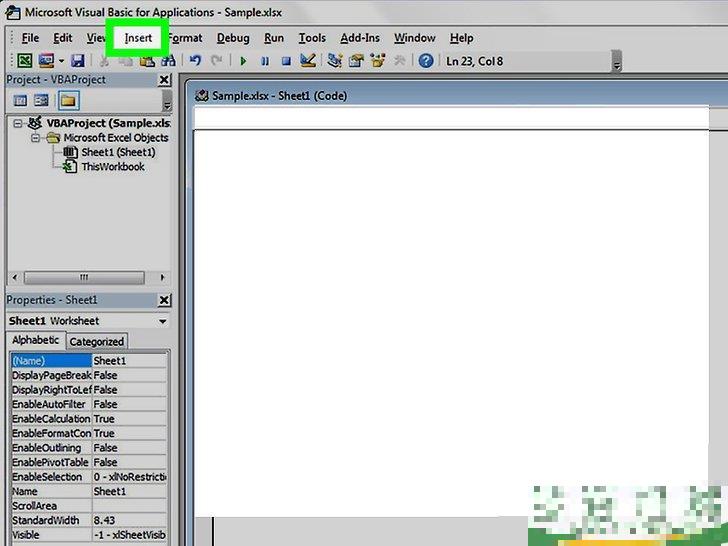The height and width of the screenshot is (546, 728).
Task: Toggle Design Mode icon in toolbar
Action: (x=308, y=61)
